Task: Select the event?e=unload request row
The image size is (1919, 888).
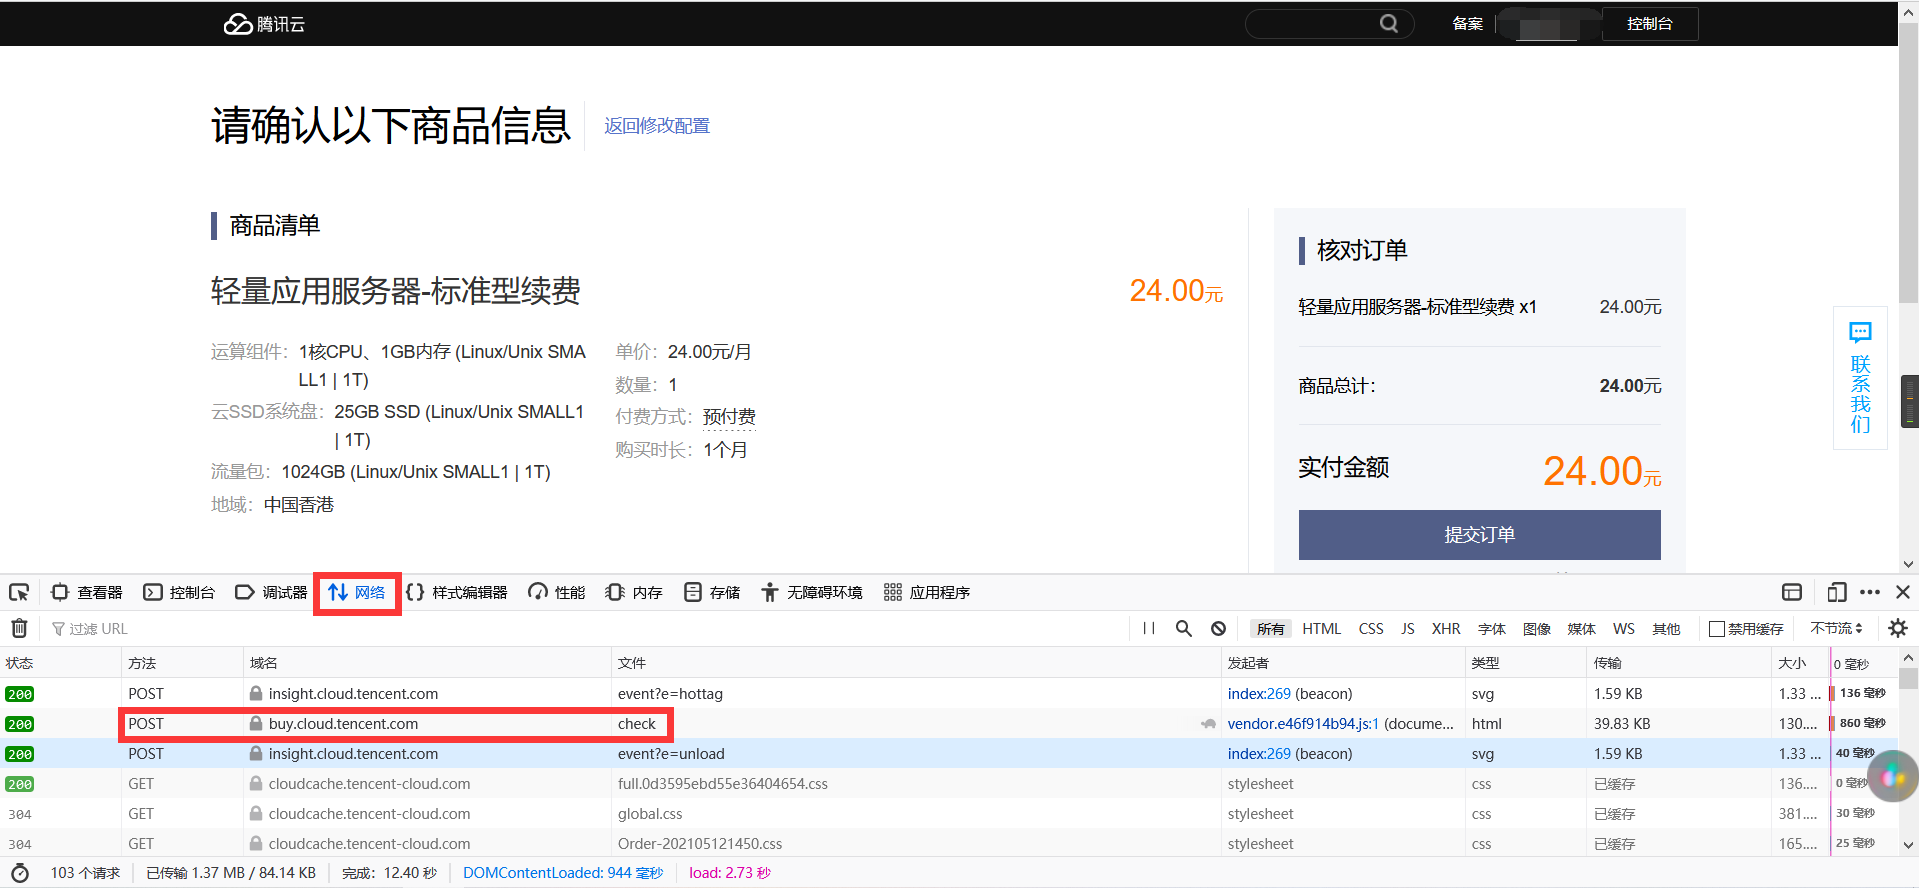Action: pos(950,753)
